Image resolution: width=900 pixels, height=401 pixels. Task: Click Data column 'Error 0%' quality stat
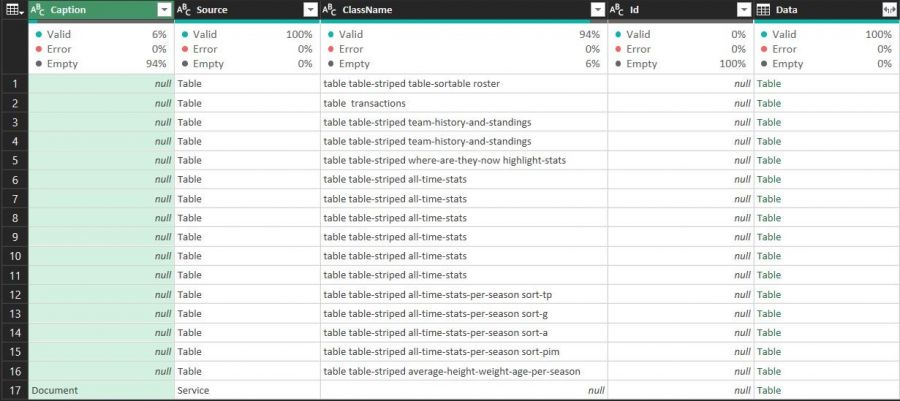click(x=827, y=49)
